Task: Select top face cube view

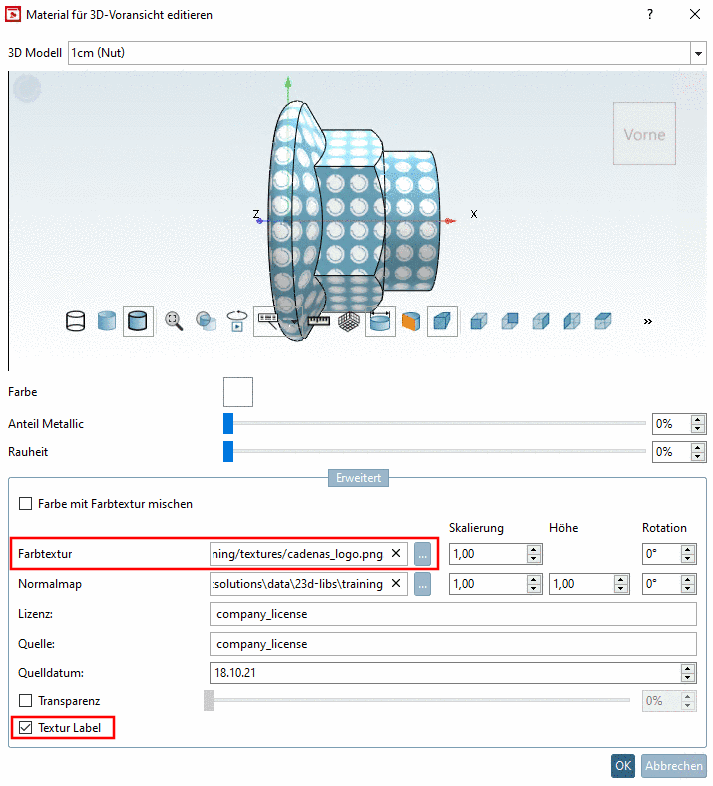Action: [603, 321]
